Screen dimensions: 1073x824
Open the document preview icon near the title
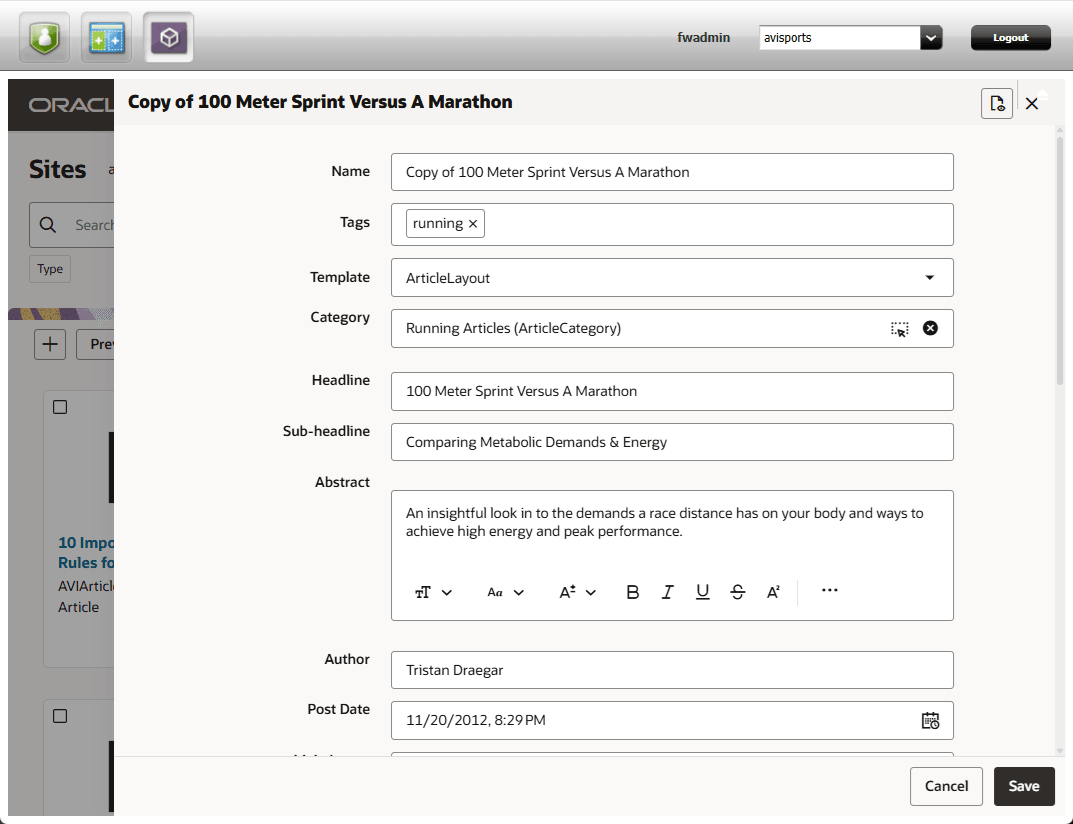tap(996, 103)
